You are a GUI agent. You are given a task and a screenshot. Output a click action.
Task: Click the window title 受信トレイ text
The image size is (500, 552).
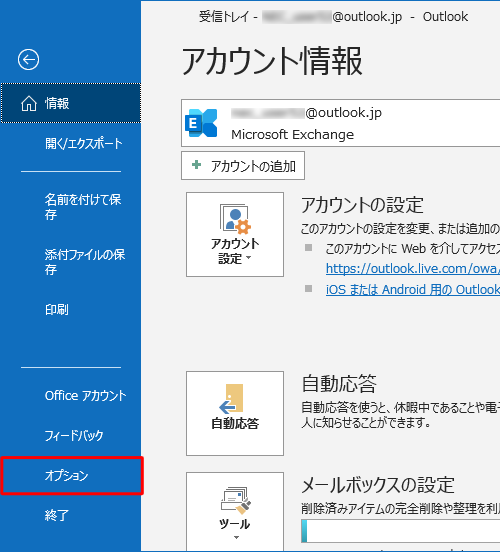(224, 17)
